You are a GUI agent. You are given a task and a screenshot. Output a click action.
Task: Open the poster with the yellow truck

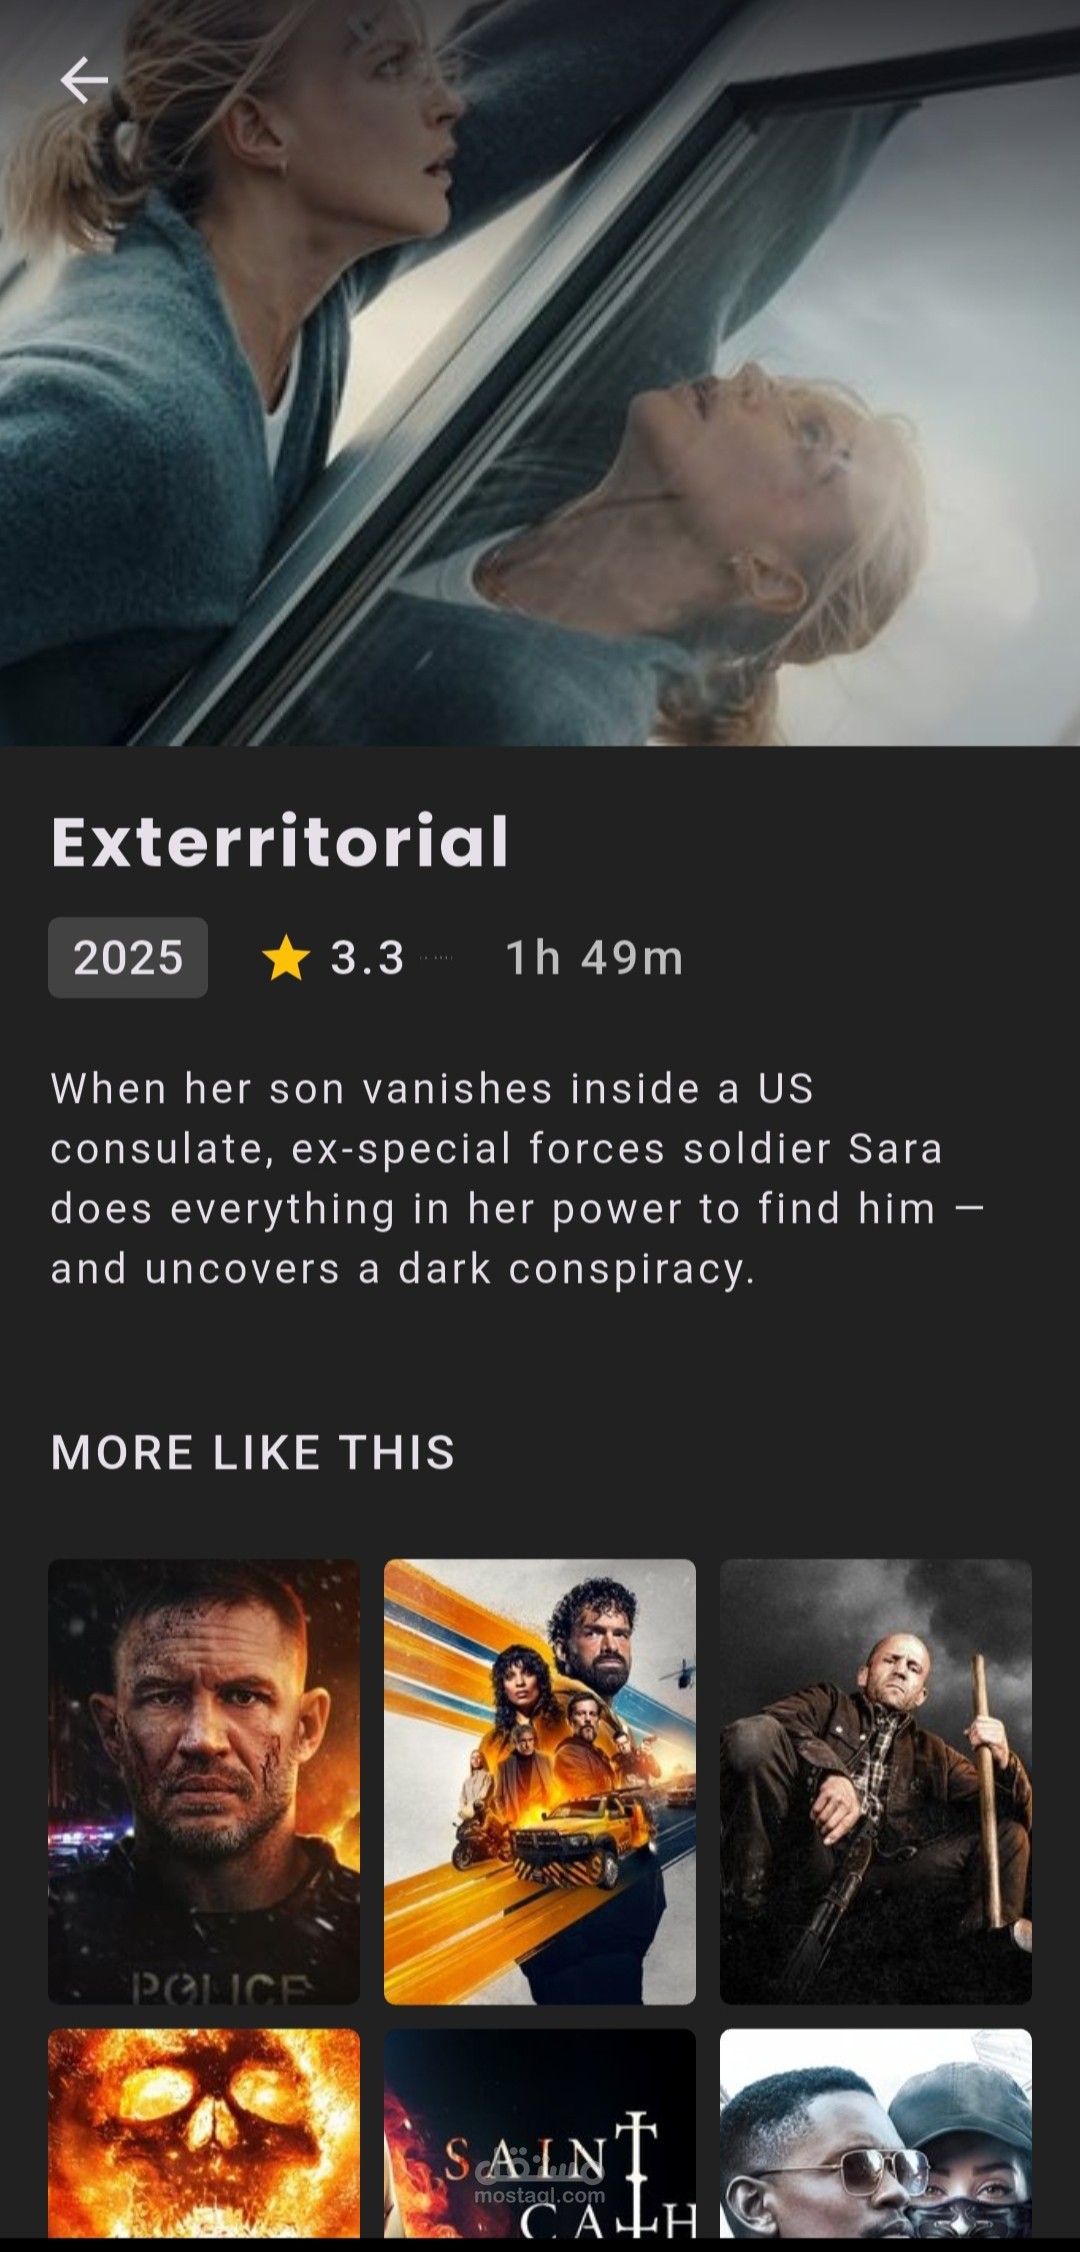540,1781
